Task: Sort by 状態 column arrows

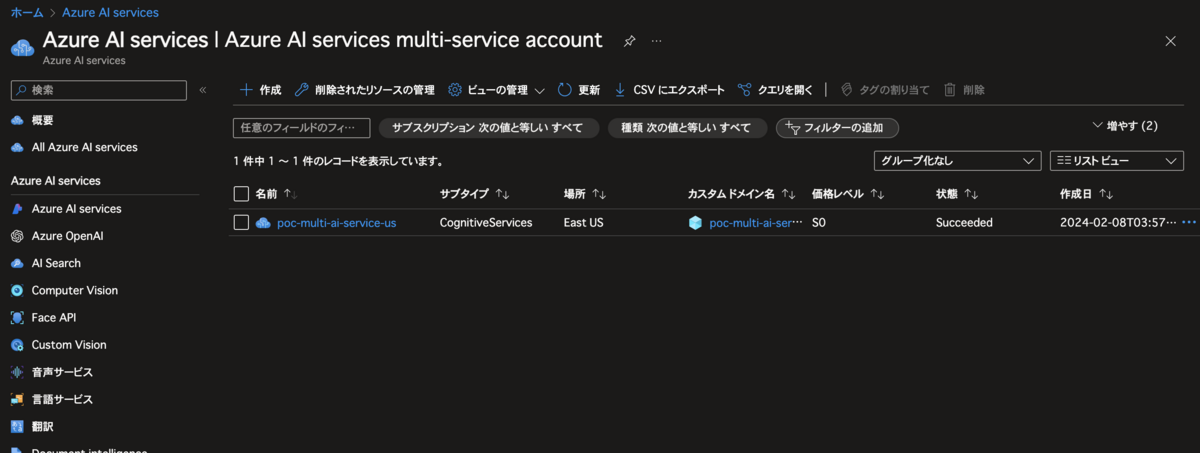Action: pos(970,194)
